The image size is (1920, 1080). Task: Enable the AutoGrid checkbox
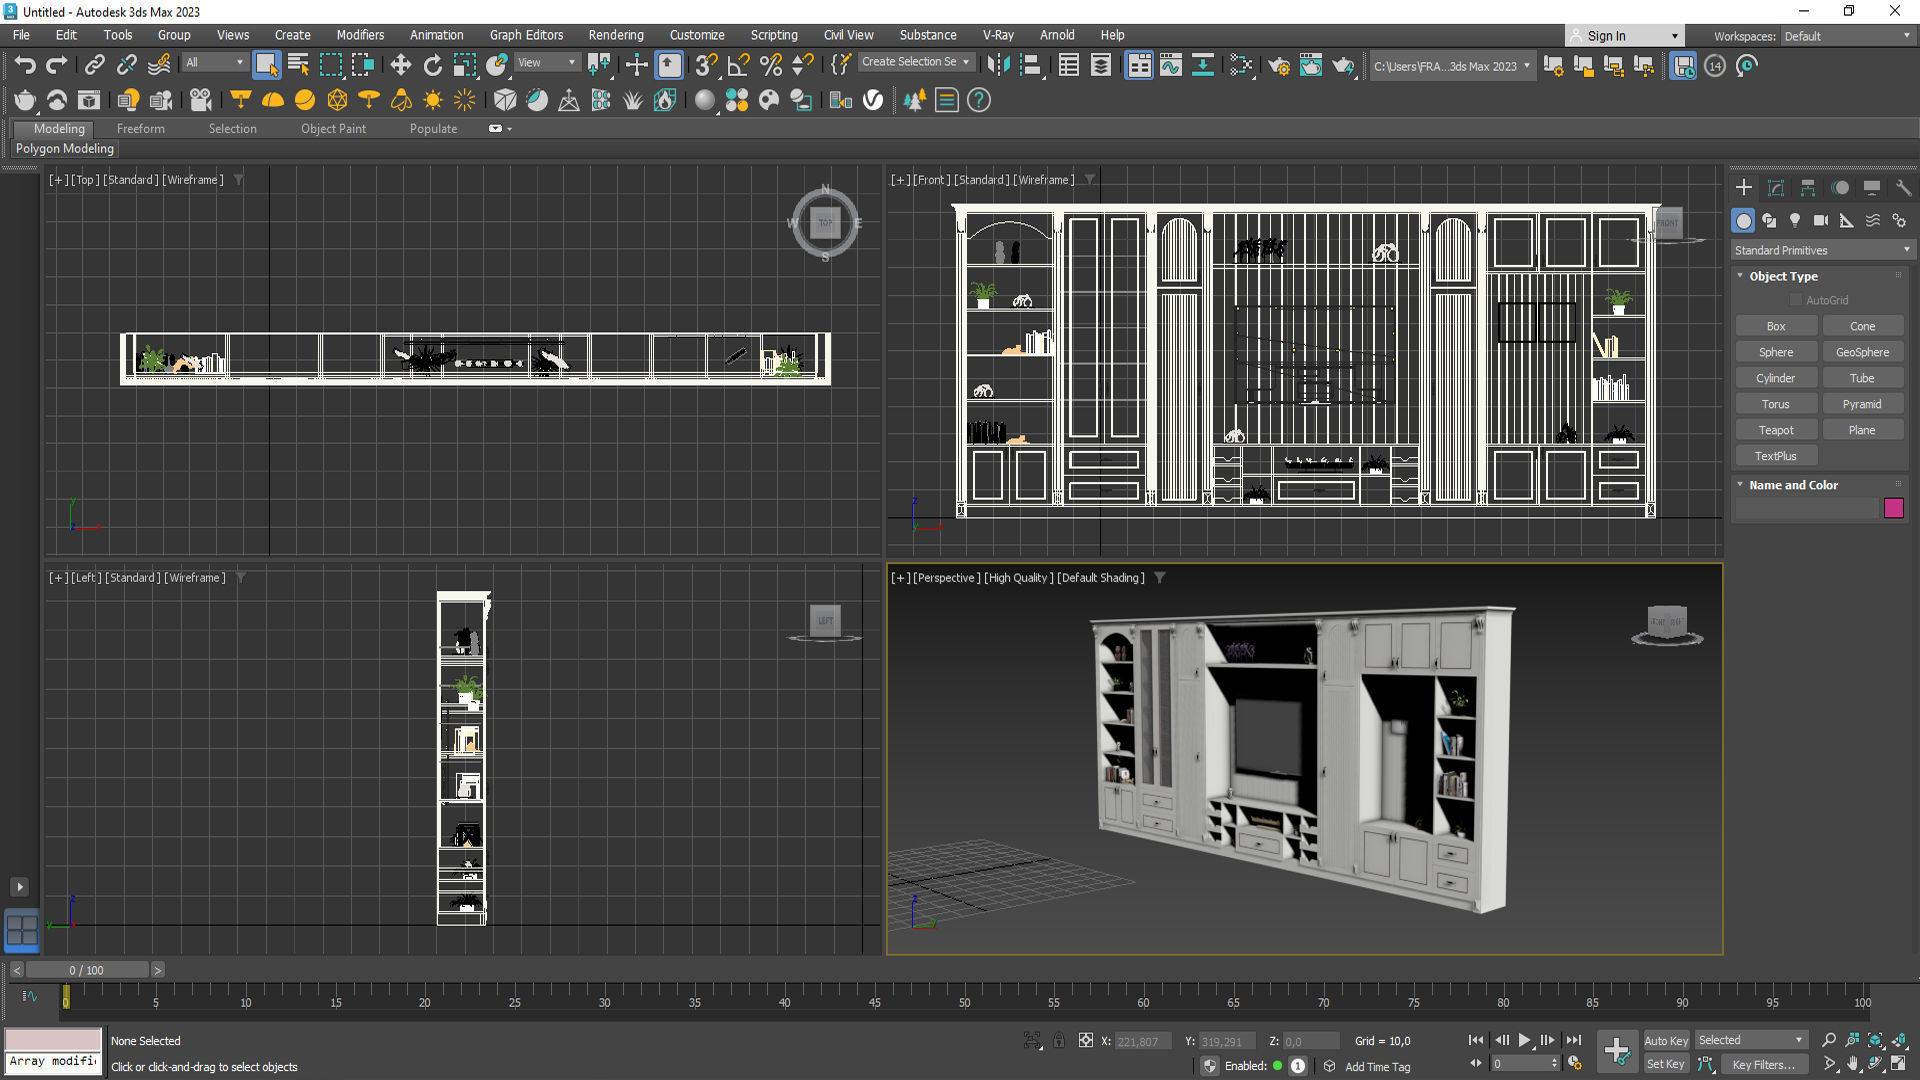[1796, 300]
